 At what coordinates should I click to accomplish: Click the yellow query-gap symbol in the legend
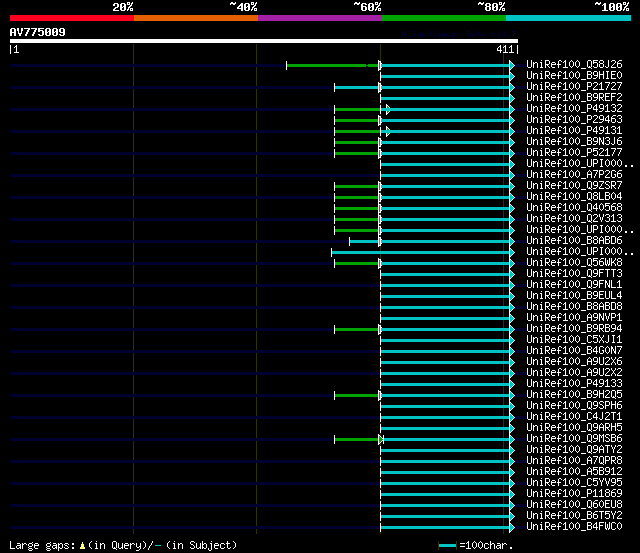click(82, 545)
